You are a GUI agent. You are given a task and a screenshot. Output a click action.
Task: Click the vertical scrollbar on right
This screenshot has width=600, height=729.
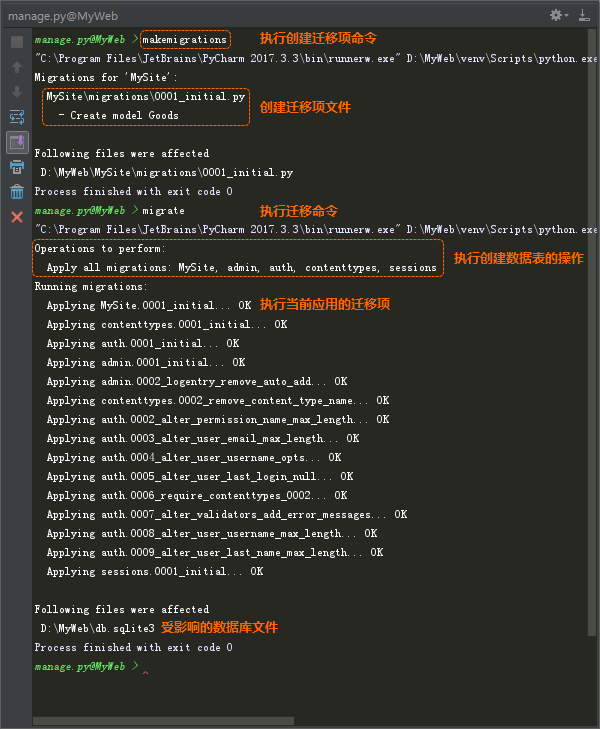tap(592, 333)
